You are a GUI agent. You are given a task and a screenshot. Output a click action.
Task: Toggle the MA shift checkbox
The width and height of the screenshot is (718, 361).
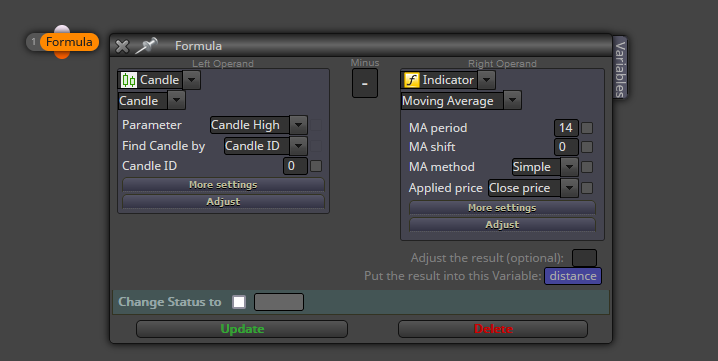[587, 147]
